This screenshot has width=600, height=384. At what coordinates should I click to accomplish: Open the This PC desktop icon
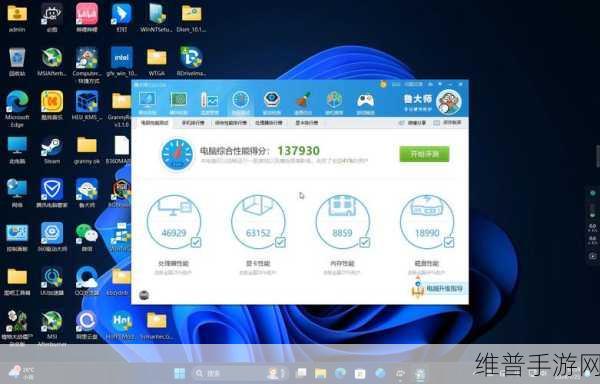click(17, 150)
